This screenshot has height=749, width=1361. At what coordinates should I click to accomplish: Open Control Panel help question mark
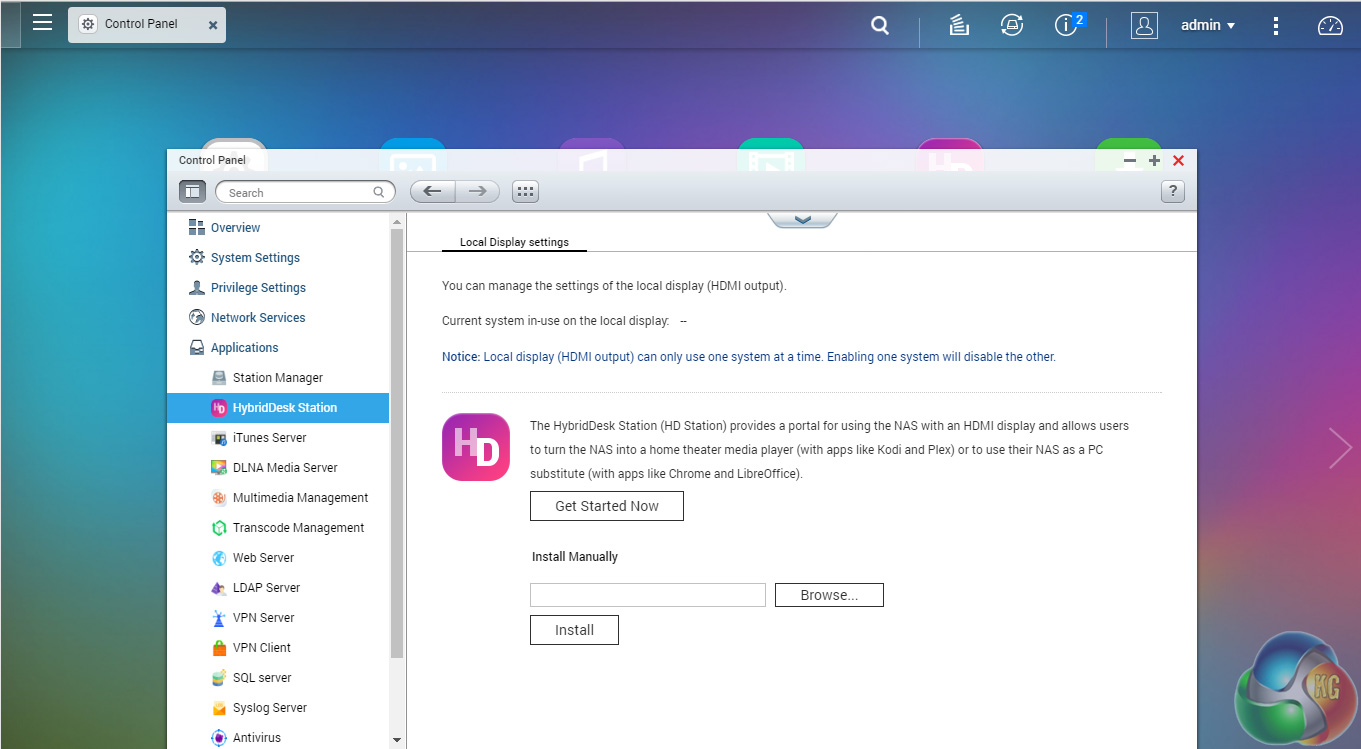pyautogui.click(x=1173, y=192)
